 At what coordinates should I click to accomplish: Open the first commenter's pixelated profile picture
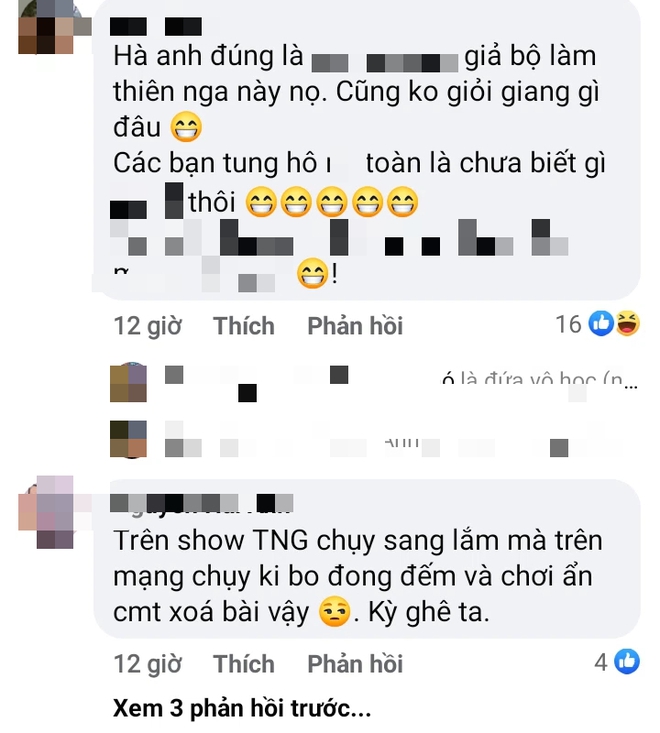click(x=46, y=27)
